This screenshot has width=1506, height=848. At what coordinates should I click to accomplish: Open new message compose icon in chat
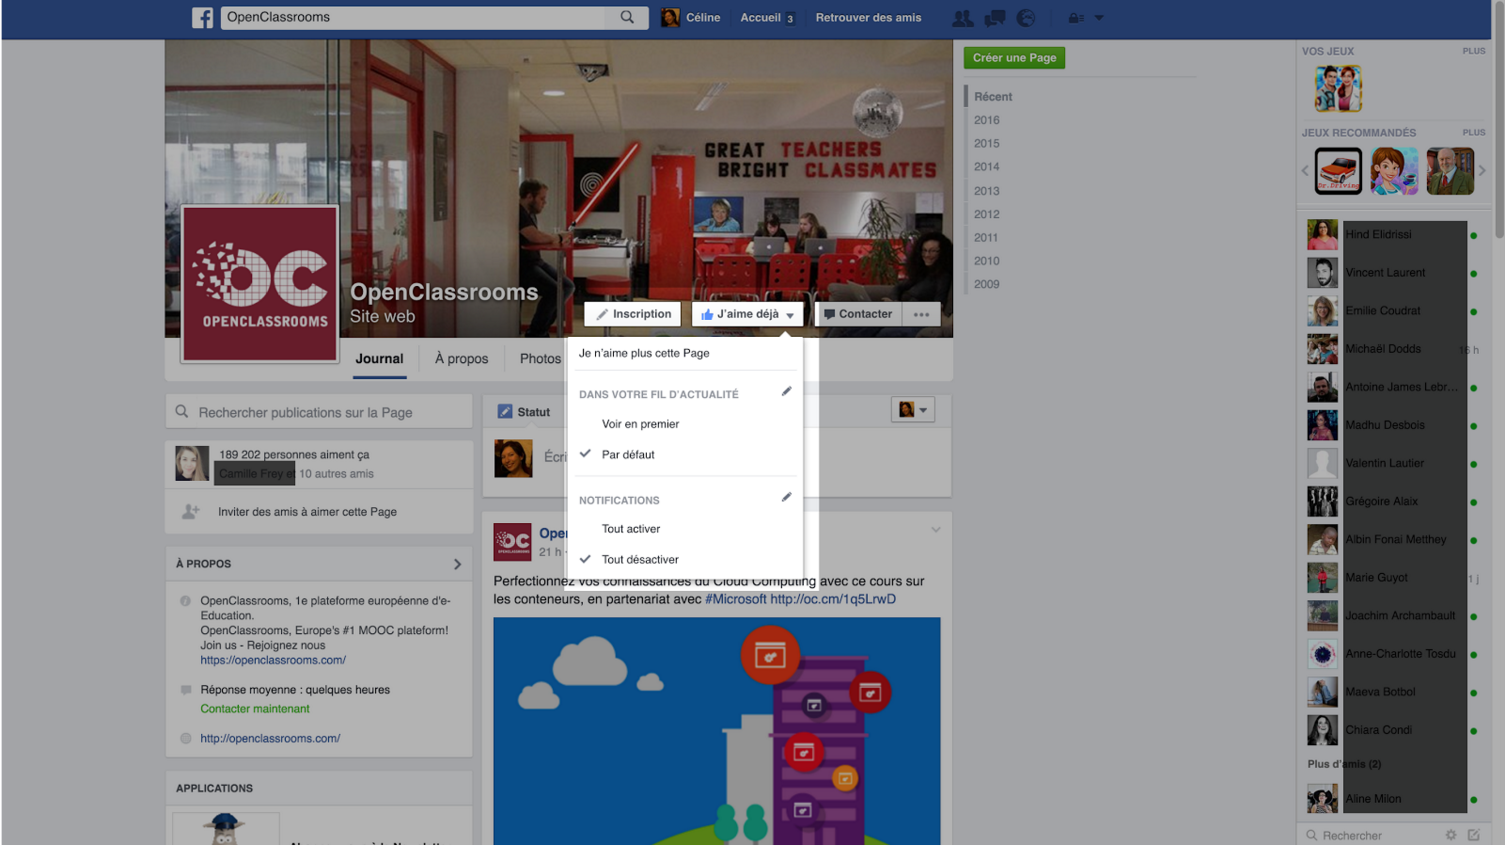click(1474, 835)
